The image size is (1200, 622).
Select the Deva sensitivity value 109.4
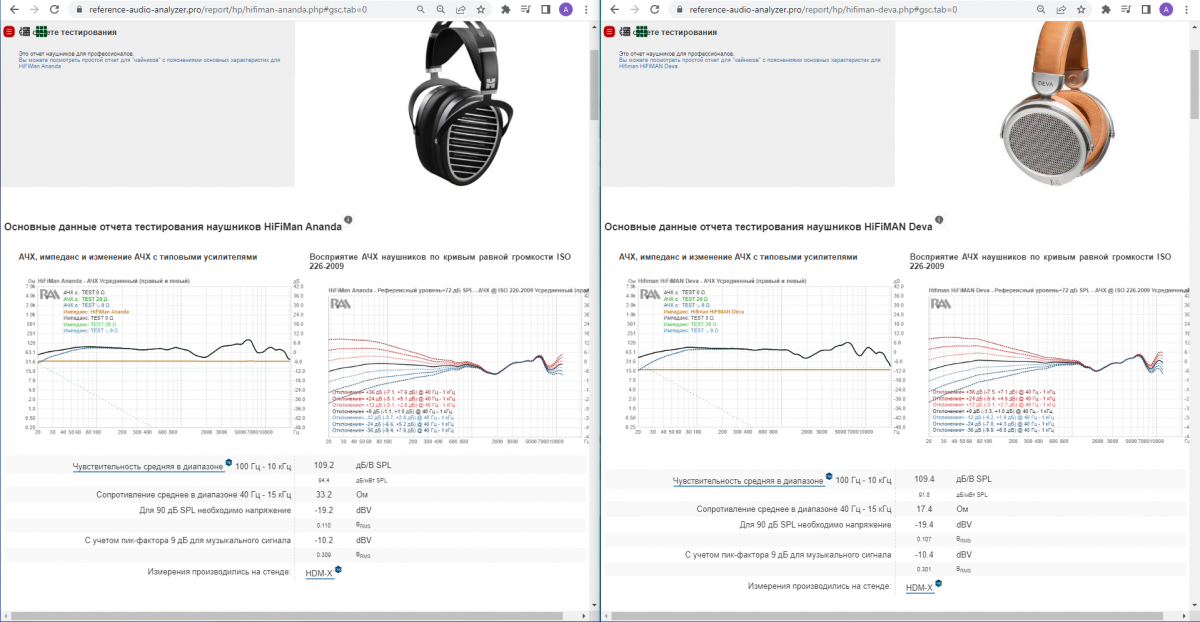tap(924, 480)
